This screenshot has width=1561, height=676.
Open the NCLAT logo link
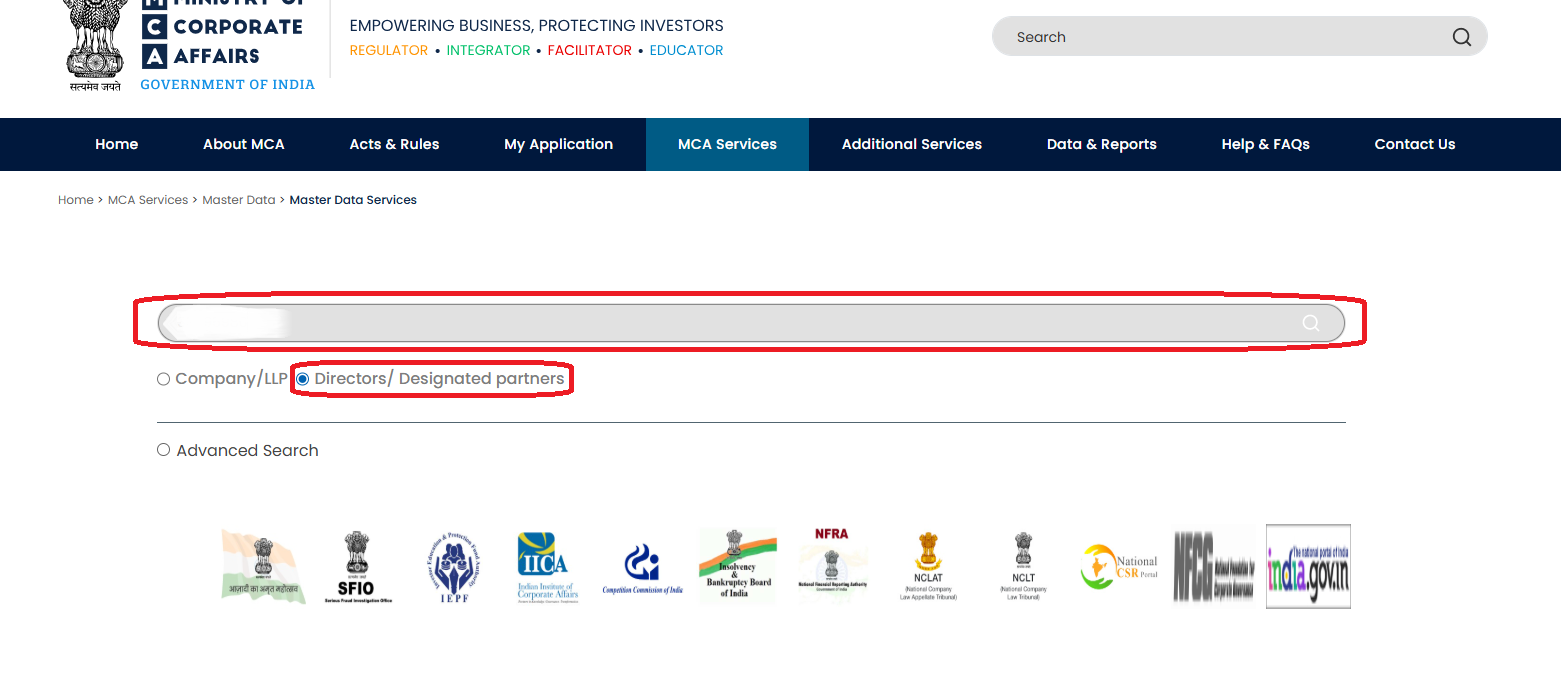coord(928,566)
